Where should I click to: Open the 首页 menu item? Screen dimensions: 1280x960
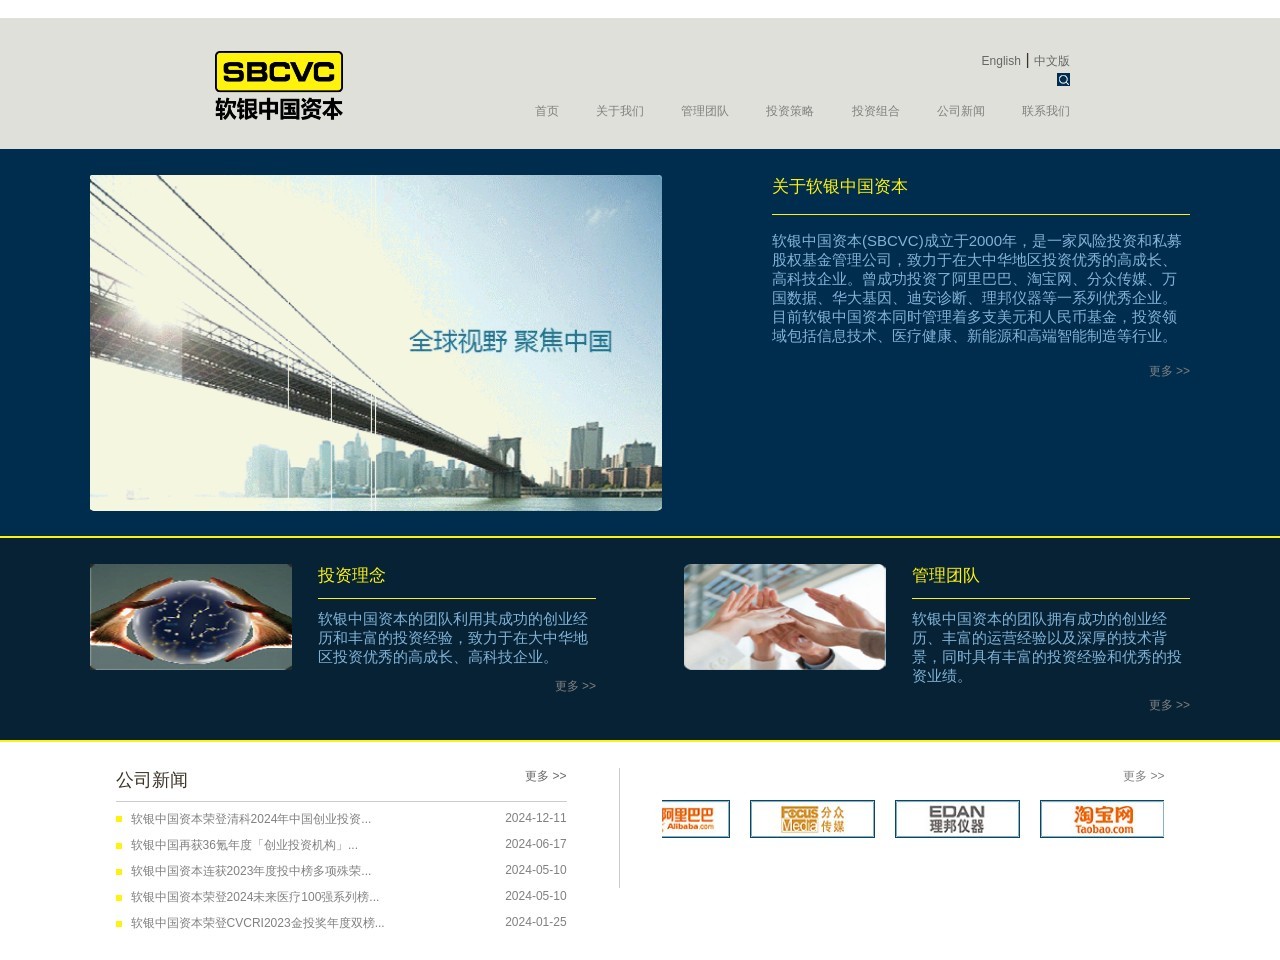point(547,111)
